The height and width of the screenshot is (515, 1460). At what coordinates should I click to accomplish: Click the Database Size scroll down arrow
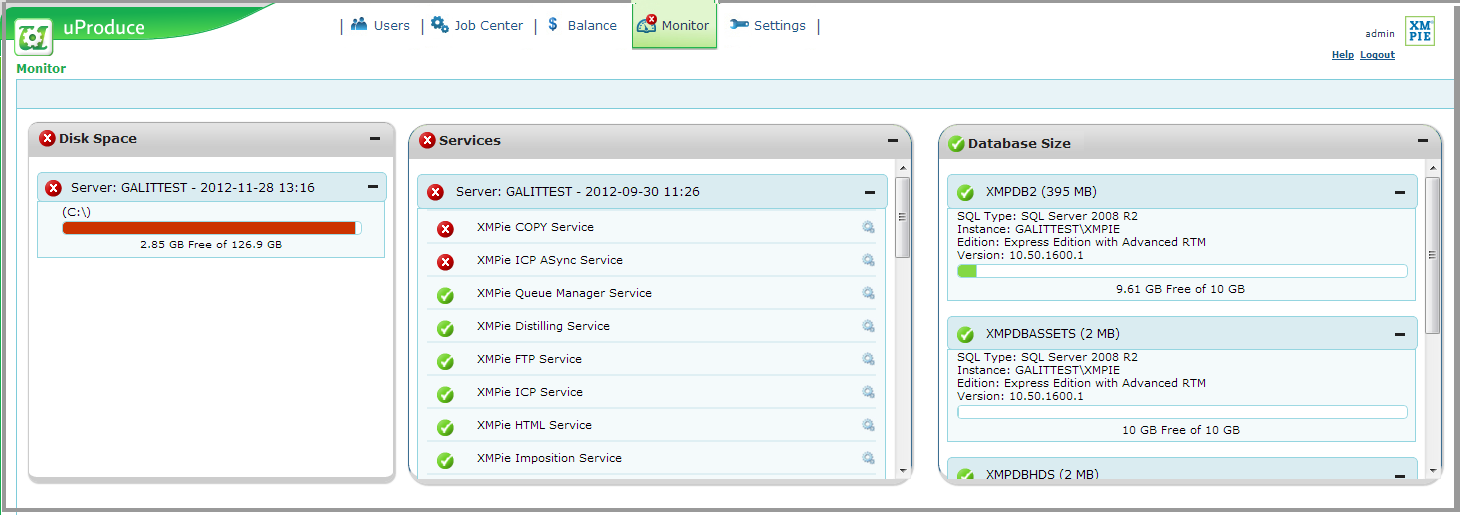tap(1432, 470)
